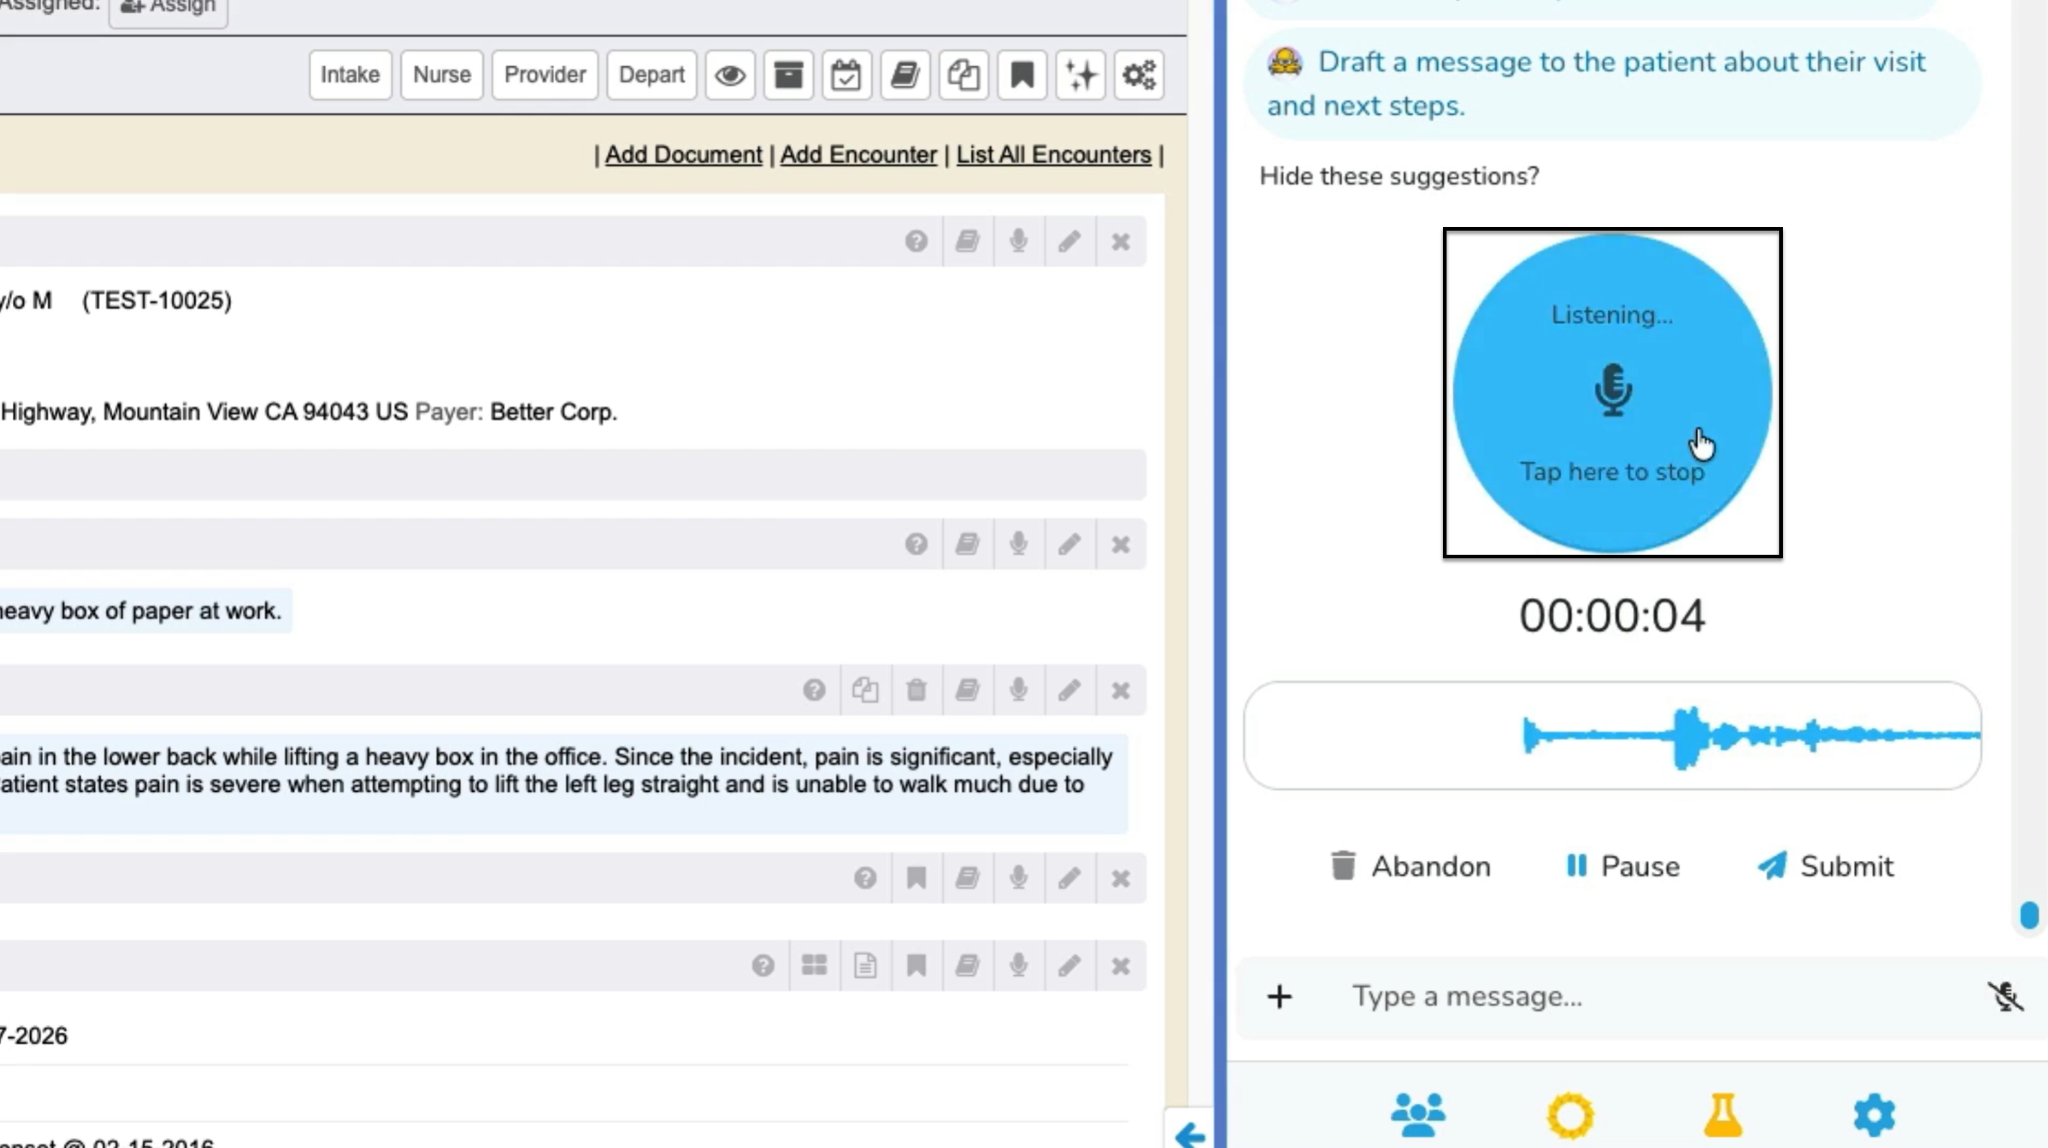Image resolution: width=2048 pixels, height=1148 pixels.
Task: Click the trash icon above the lower back pain narrative
Action: [916, 690]
